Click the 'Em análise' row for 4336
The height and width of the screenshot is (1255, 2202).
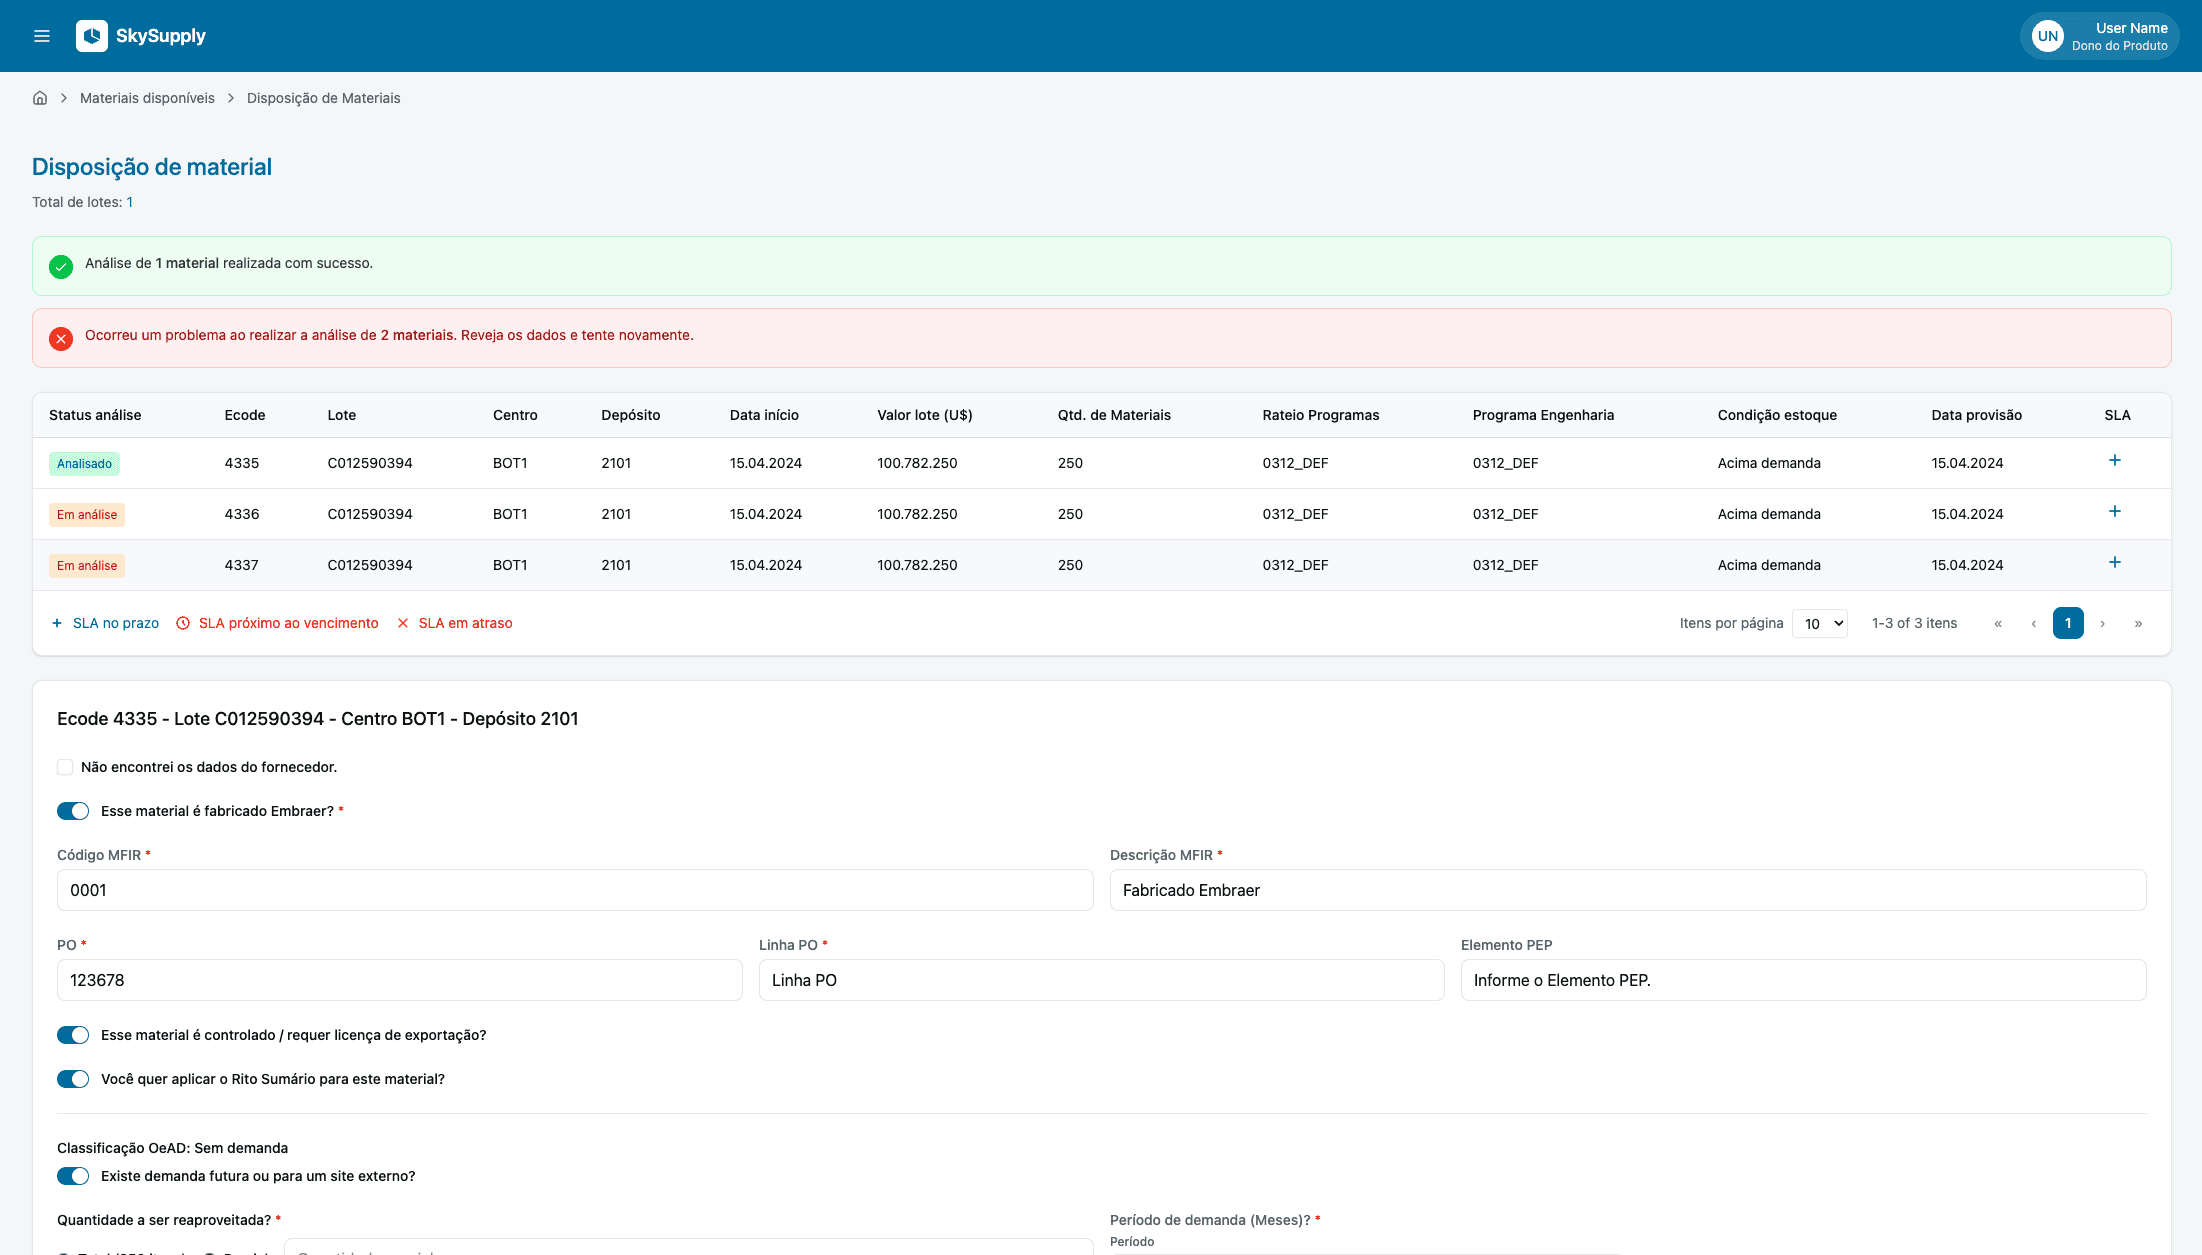[87, 515]
